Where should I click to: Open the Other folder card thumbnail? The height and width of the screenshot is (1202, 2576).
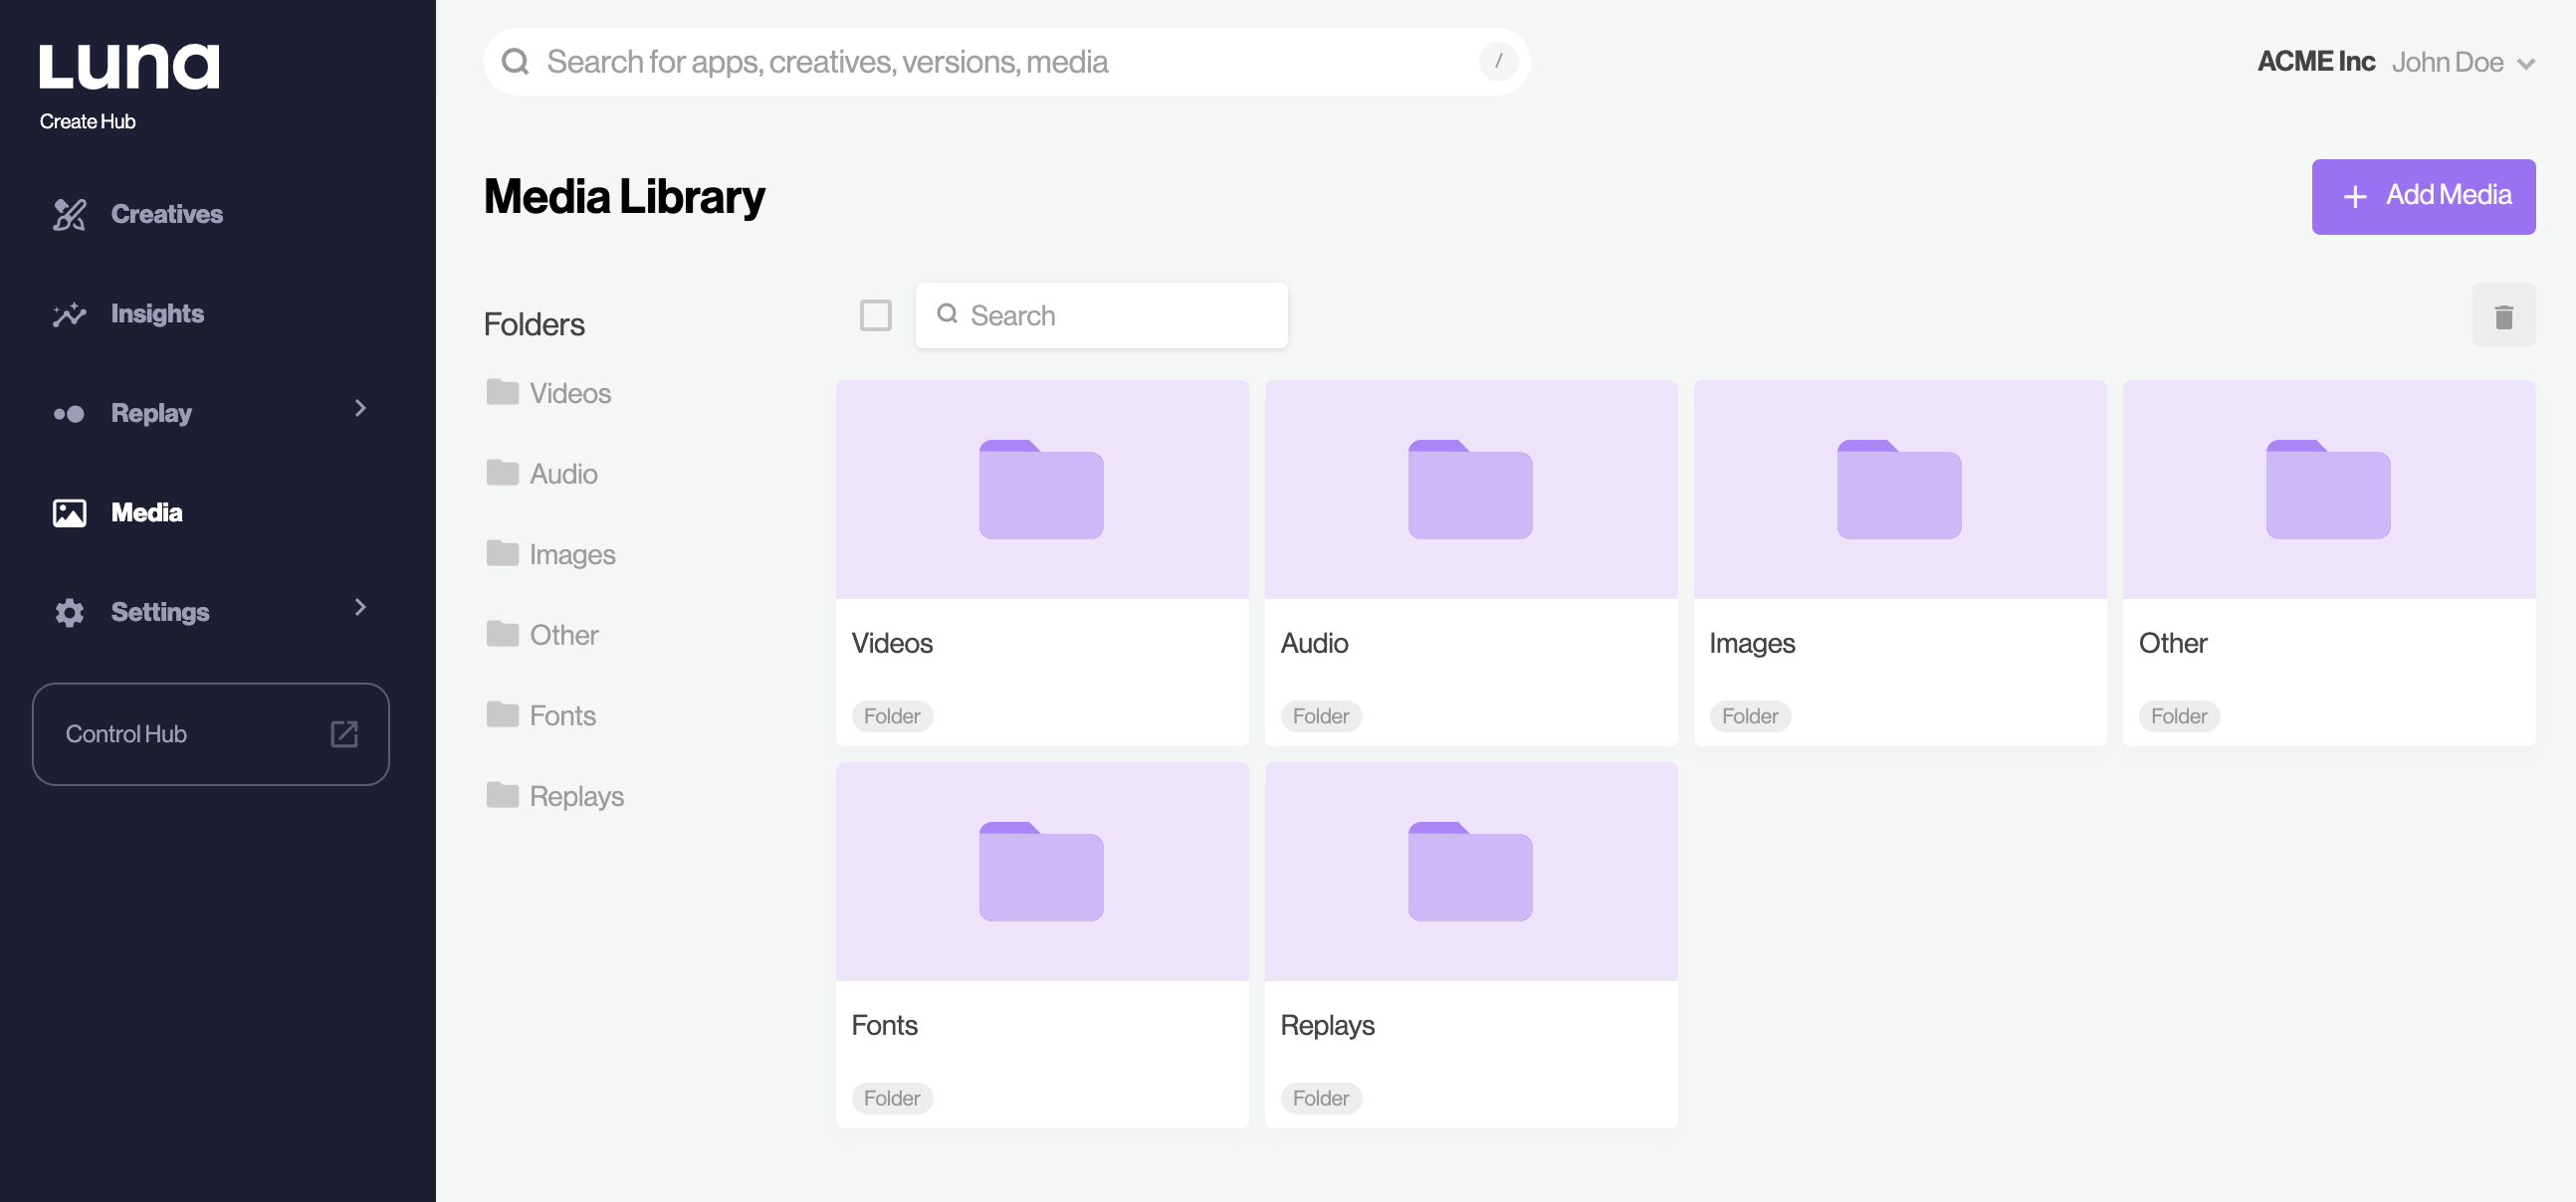pos(2329,490)
